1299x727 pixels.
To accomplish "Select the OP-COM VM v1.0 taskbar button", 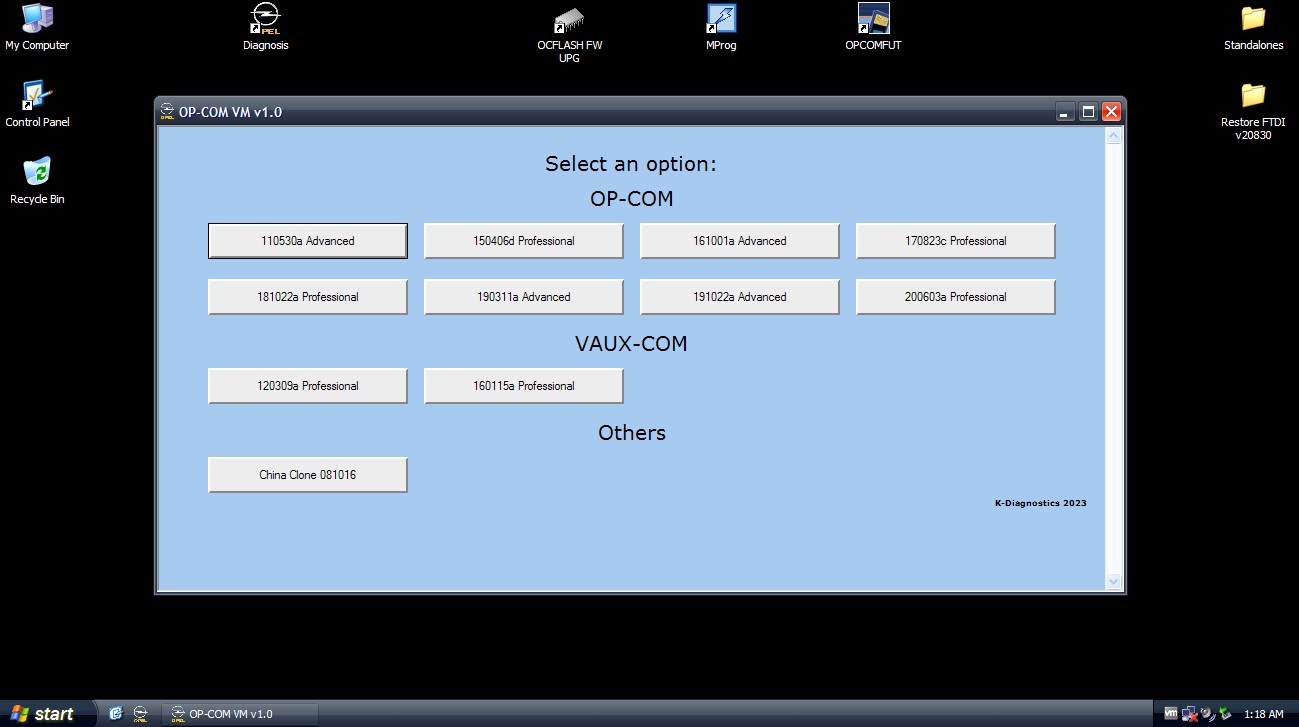I will coord(240,714).
